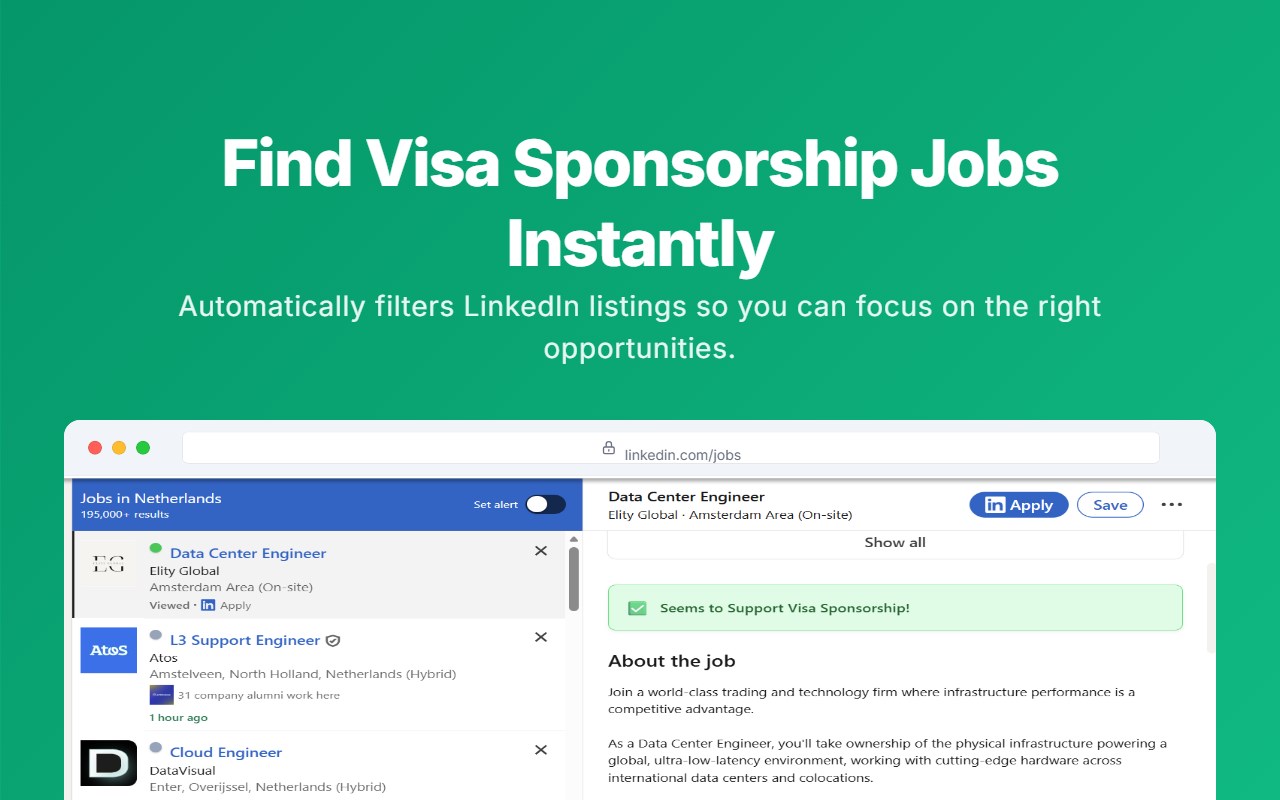Dismiss the L3 Support Engineer job listing

pyautogui.click(x=541, y=637)
